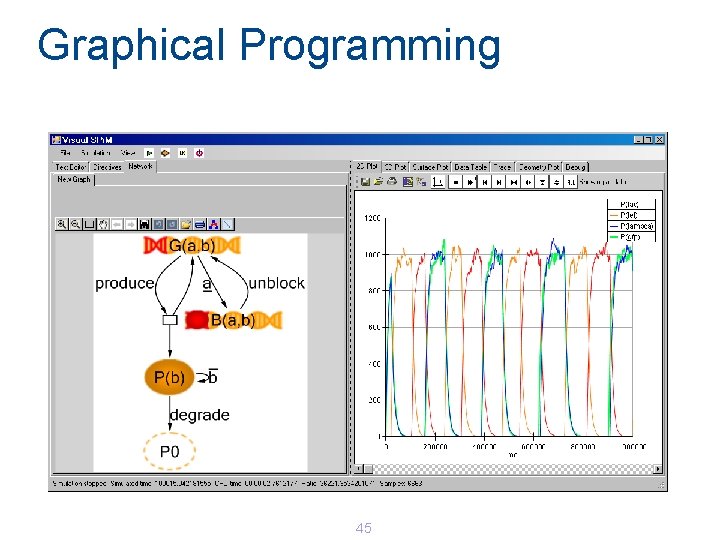
Task: Open the Trace tab
Action: click(502, 167)
